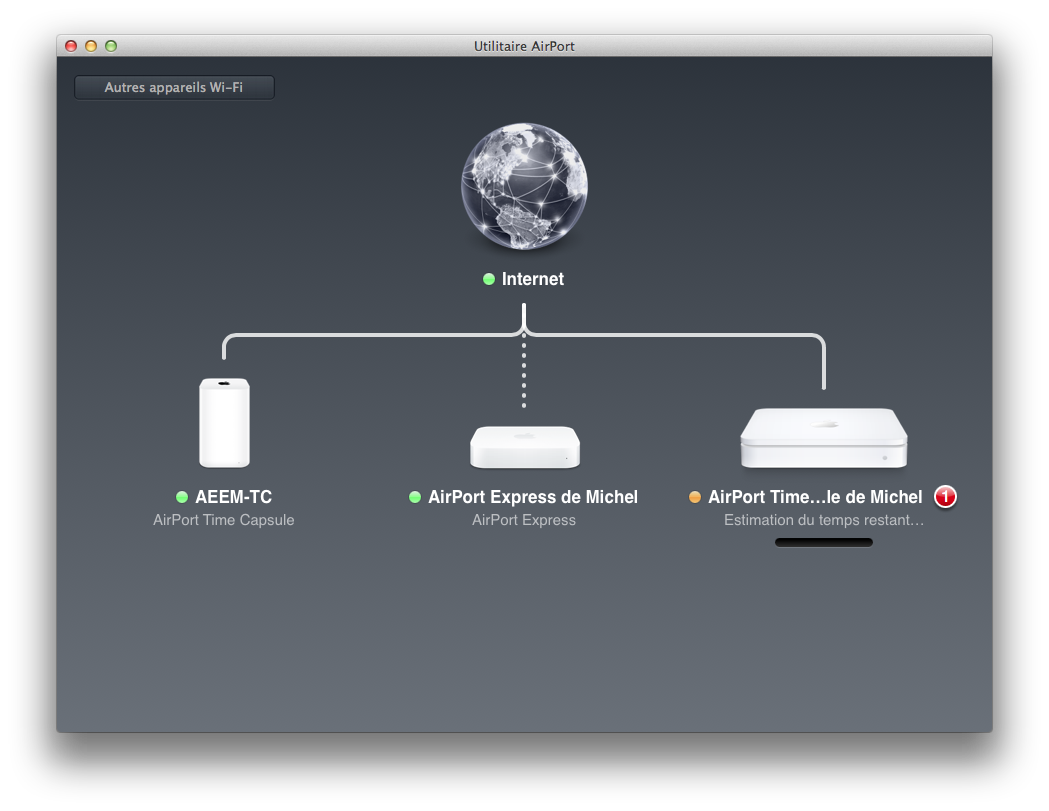This screenshot has width=1049, height=811.
Task: Click the Estimation du temps restant progress bar
Action: coord(823,542)
